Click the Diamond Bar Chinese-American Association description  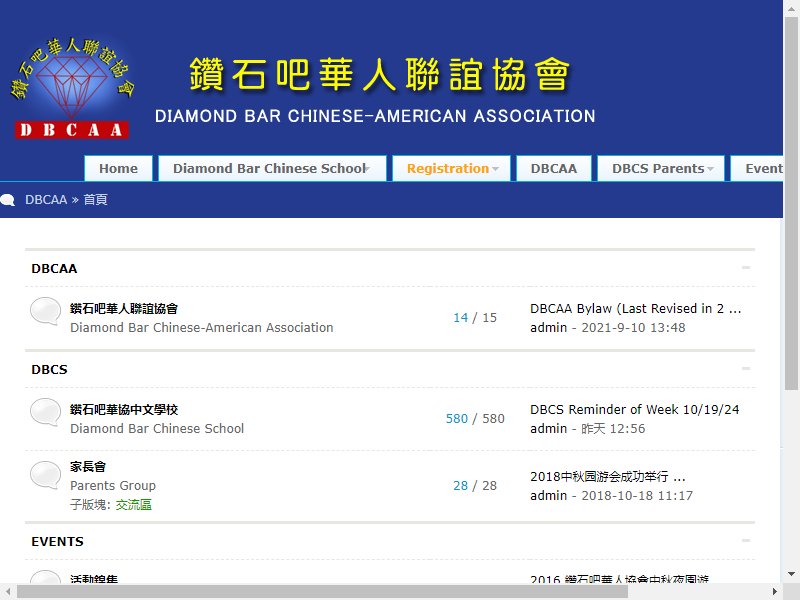tap(202, 328)
